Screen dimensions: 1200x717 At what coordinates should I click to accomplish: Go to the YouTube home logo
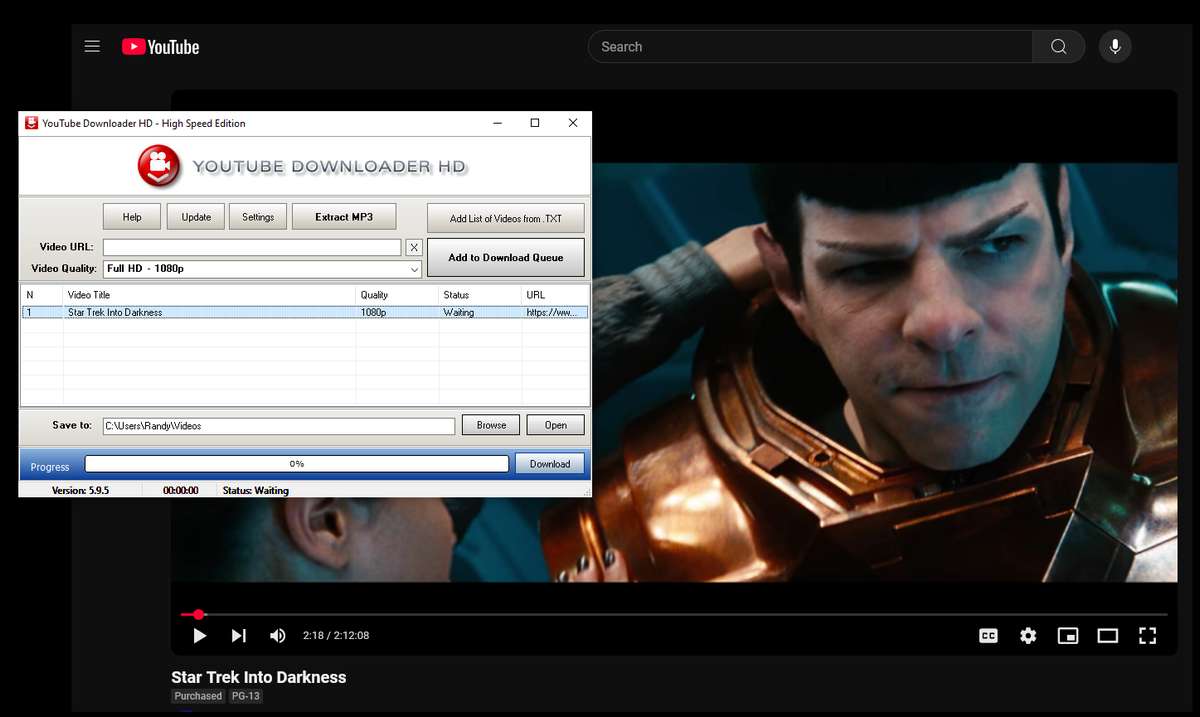[160, 47]
